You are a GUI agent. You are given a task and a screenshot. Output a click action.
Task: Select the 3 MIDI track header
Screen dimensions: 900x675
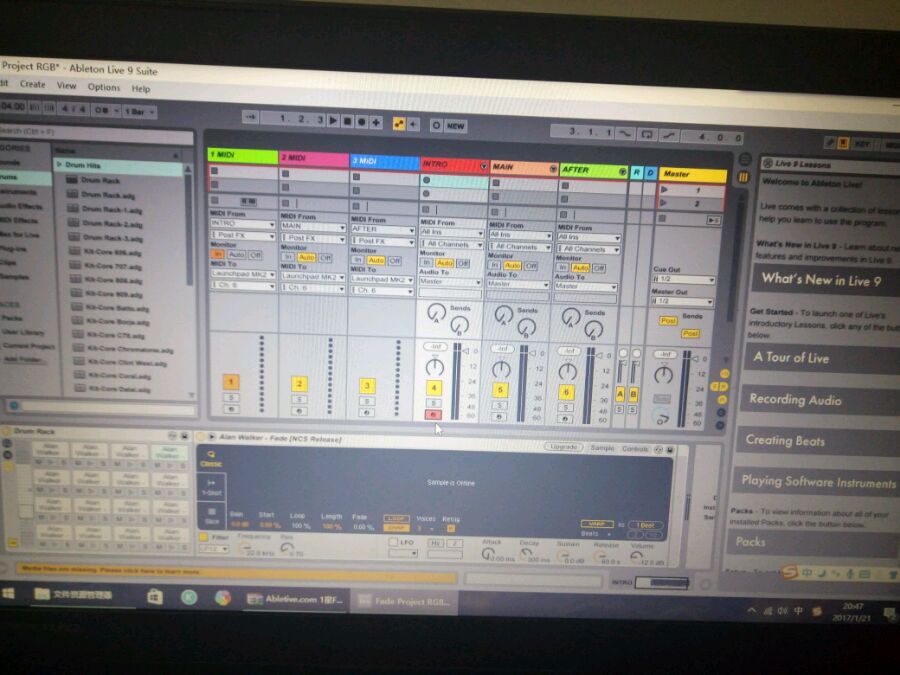point(385,161)
